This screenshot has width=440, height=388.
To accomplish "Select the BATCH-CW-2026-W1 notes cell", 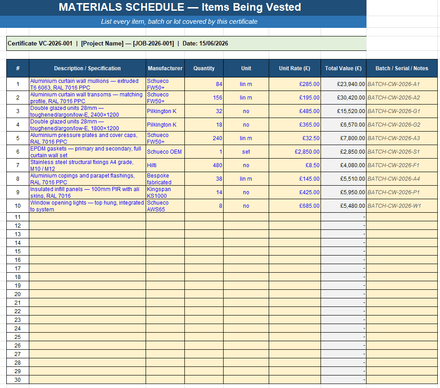I will point(402,206).
